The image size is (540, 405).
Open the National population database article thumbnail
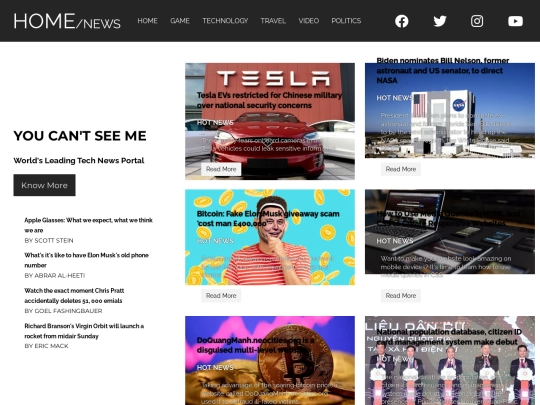point(450,361)
